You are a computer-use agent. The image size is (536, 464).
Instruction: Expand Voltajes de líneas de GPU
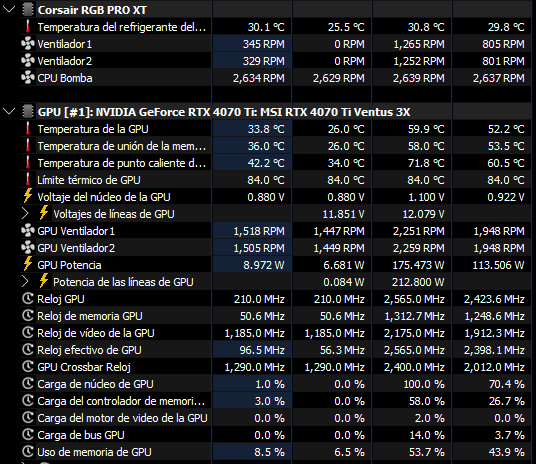pos(25,213)
